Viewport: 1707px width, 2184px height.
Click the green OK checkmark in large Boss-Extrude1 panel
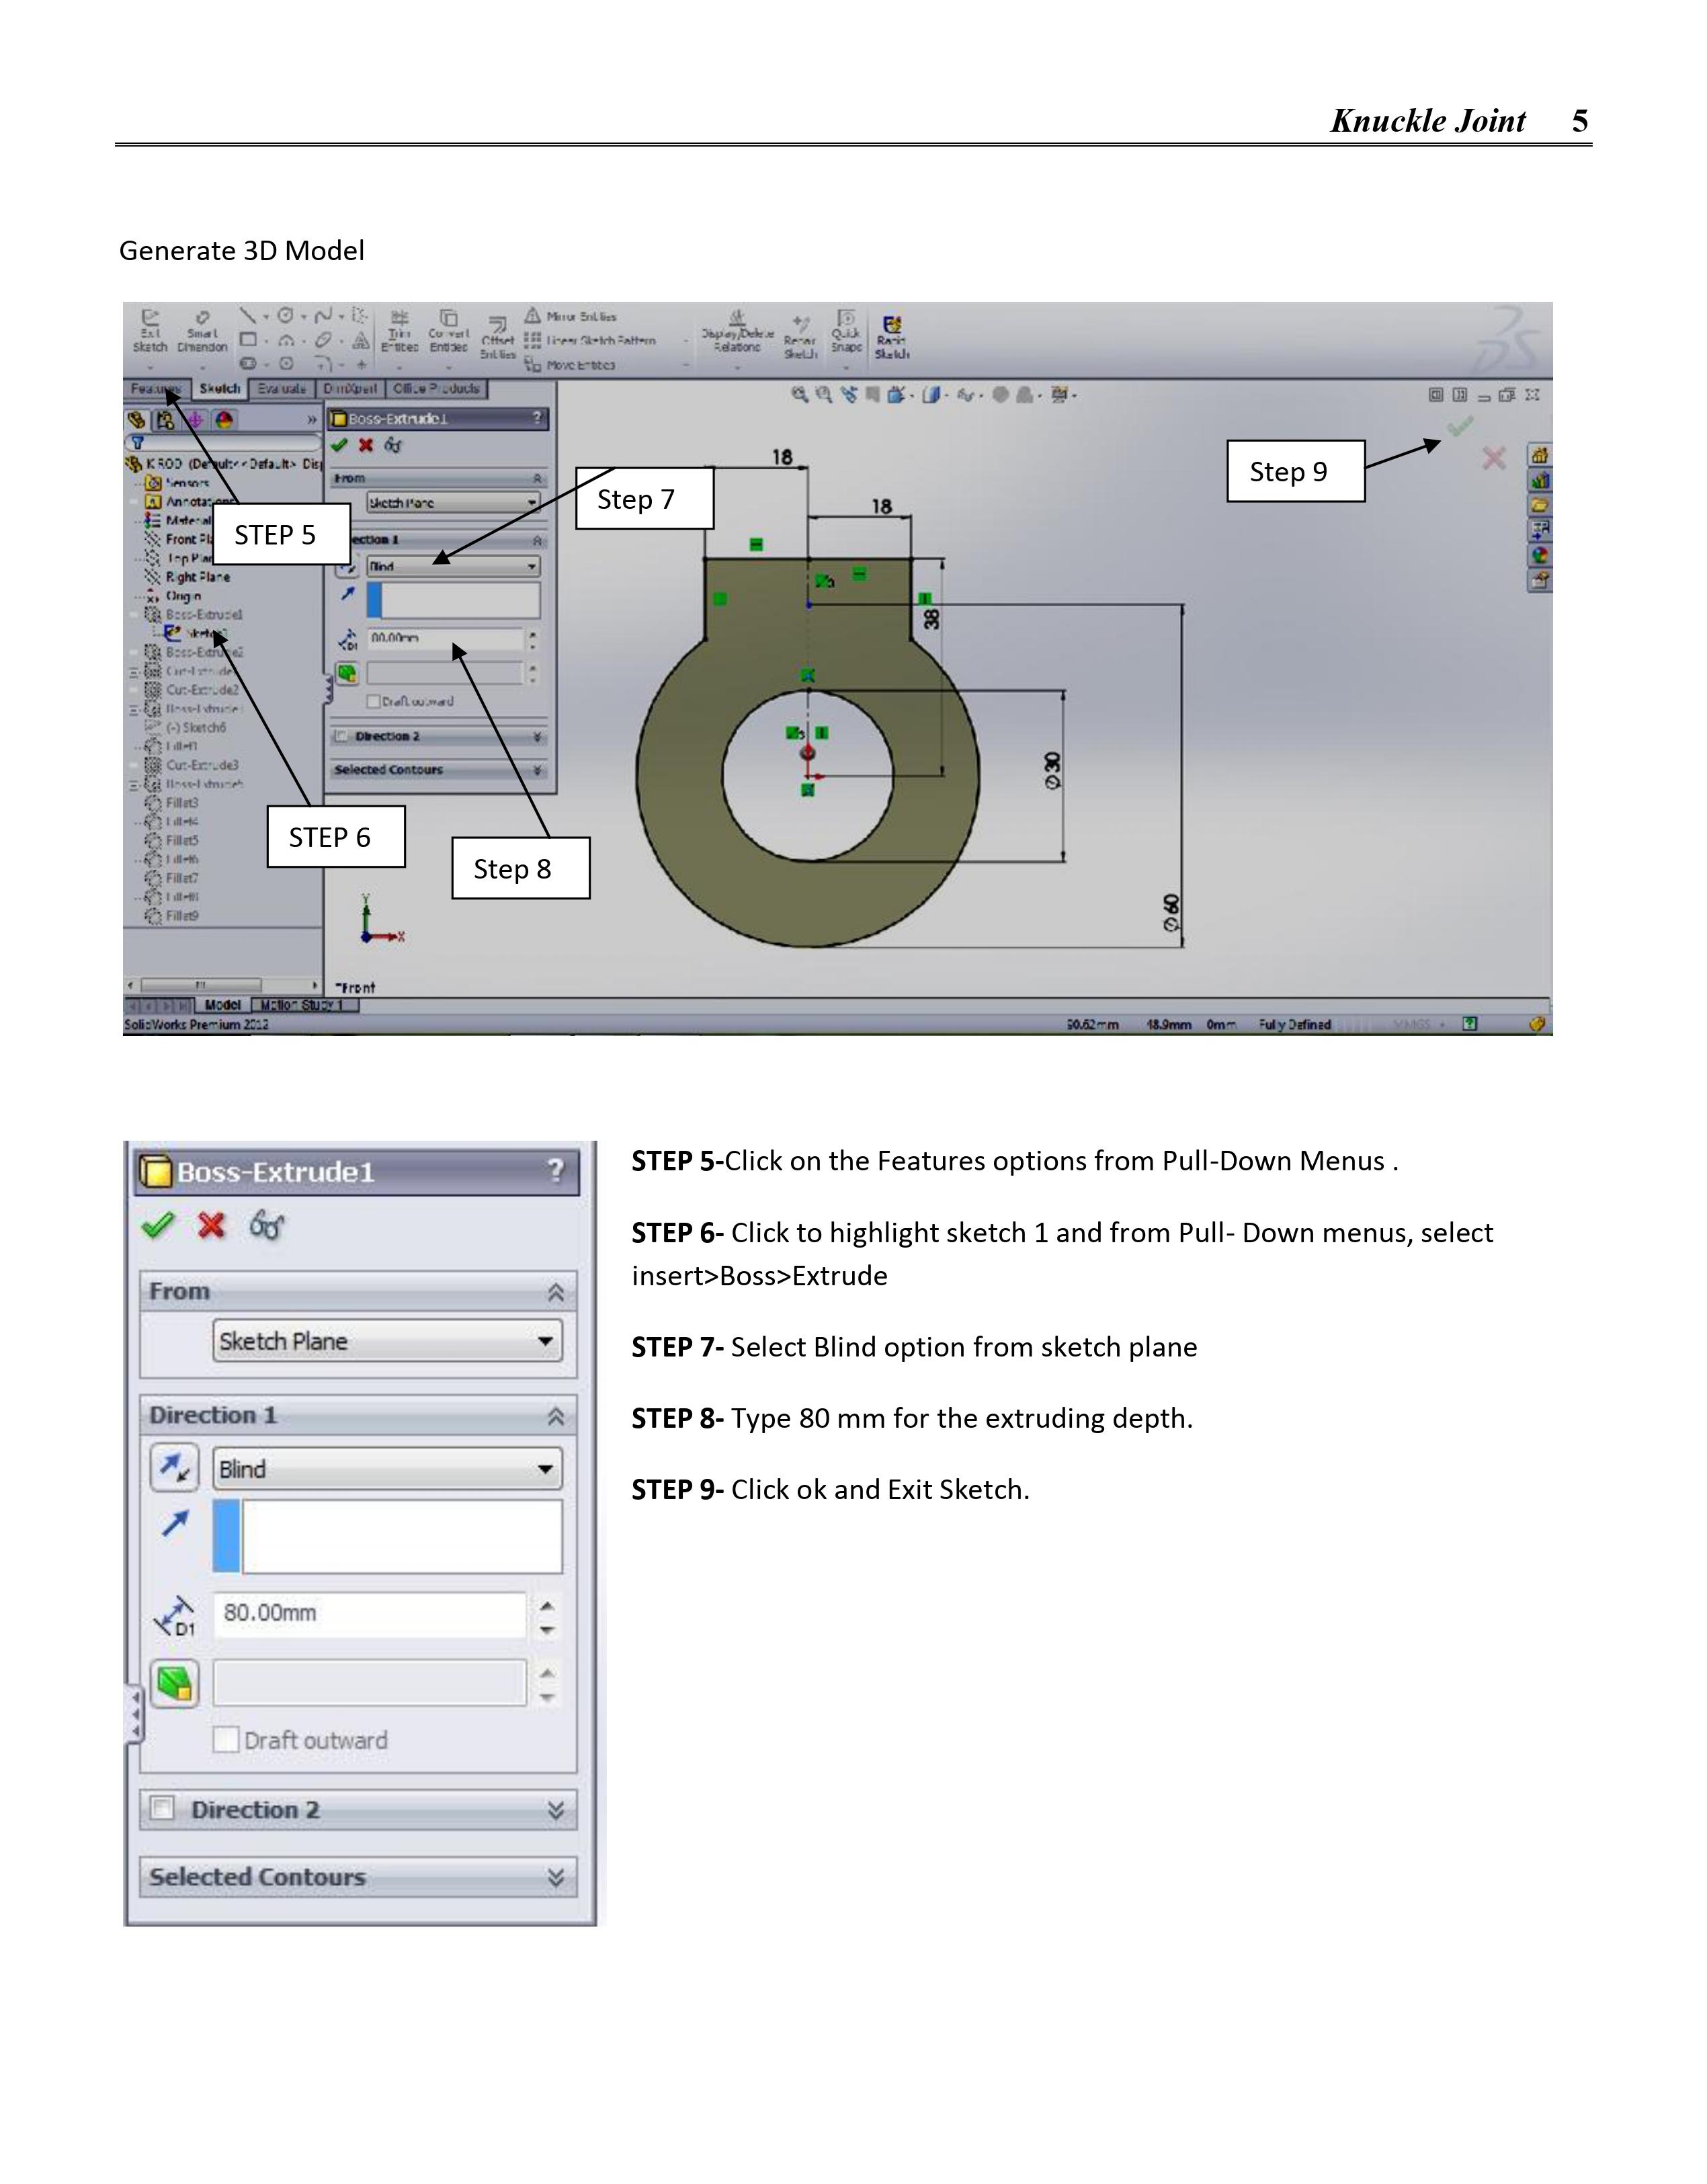[158, 1225]
